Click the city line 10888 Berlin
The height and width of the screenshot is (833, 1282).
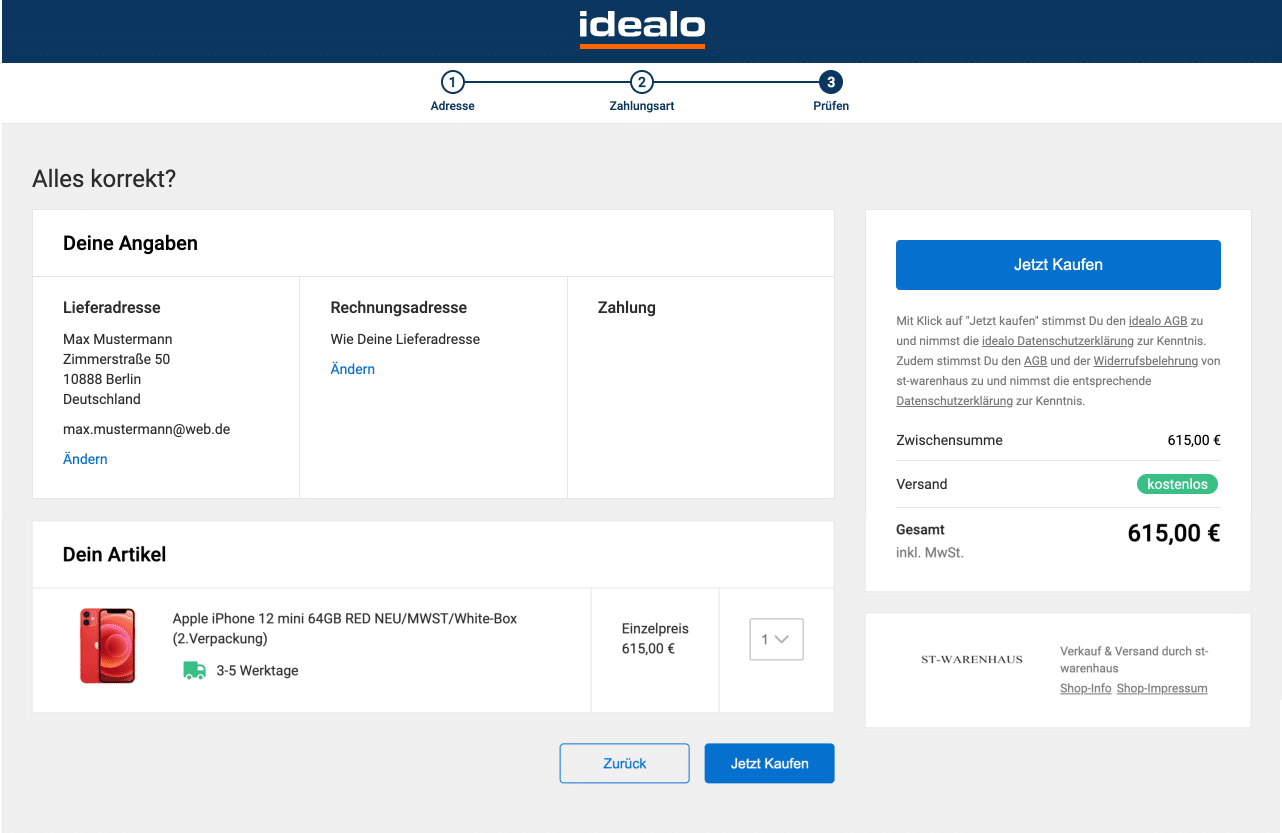point(102,379)
